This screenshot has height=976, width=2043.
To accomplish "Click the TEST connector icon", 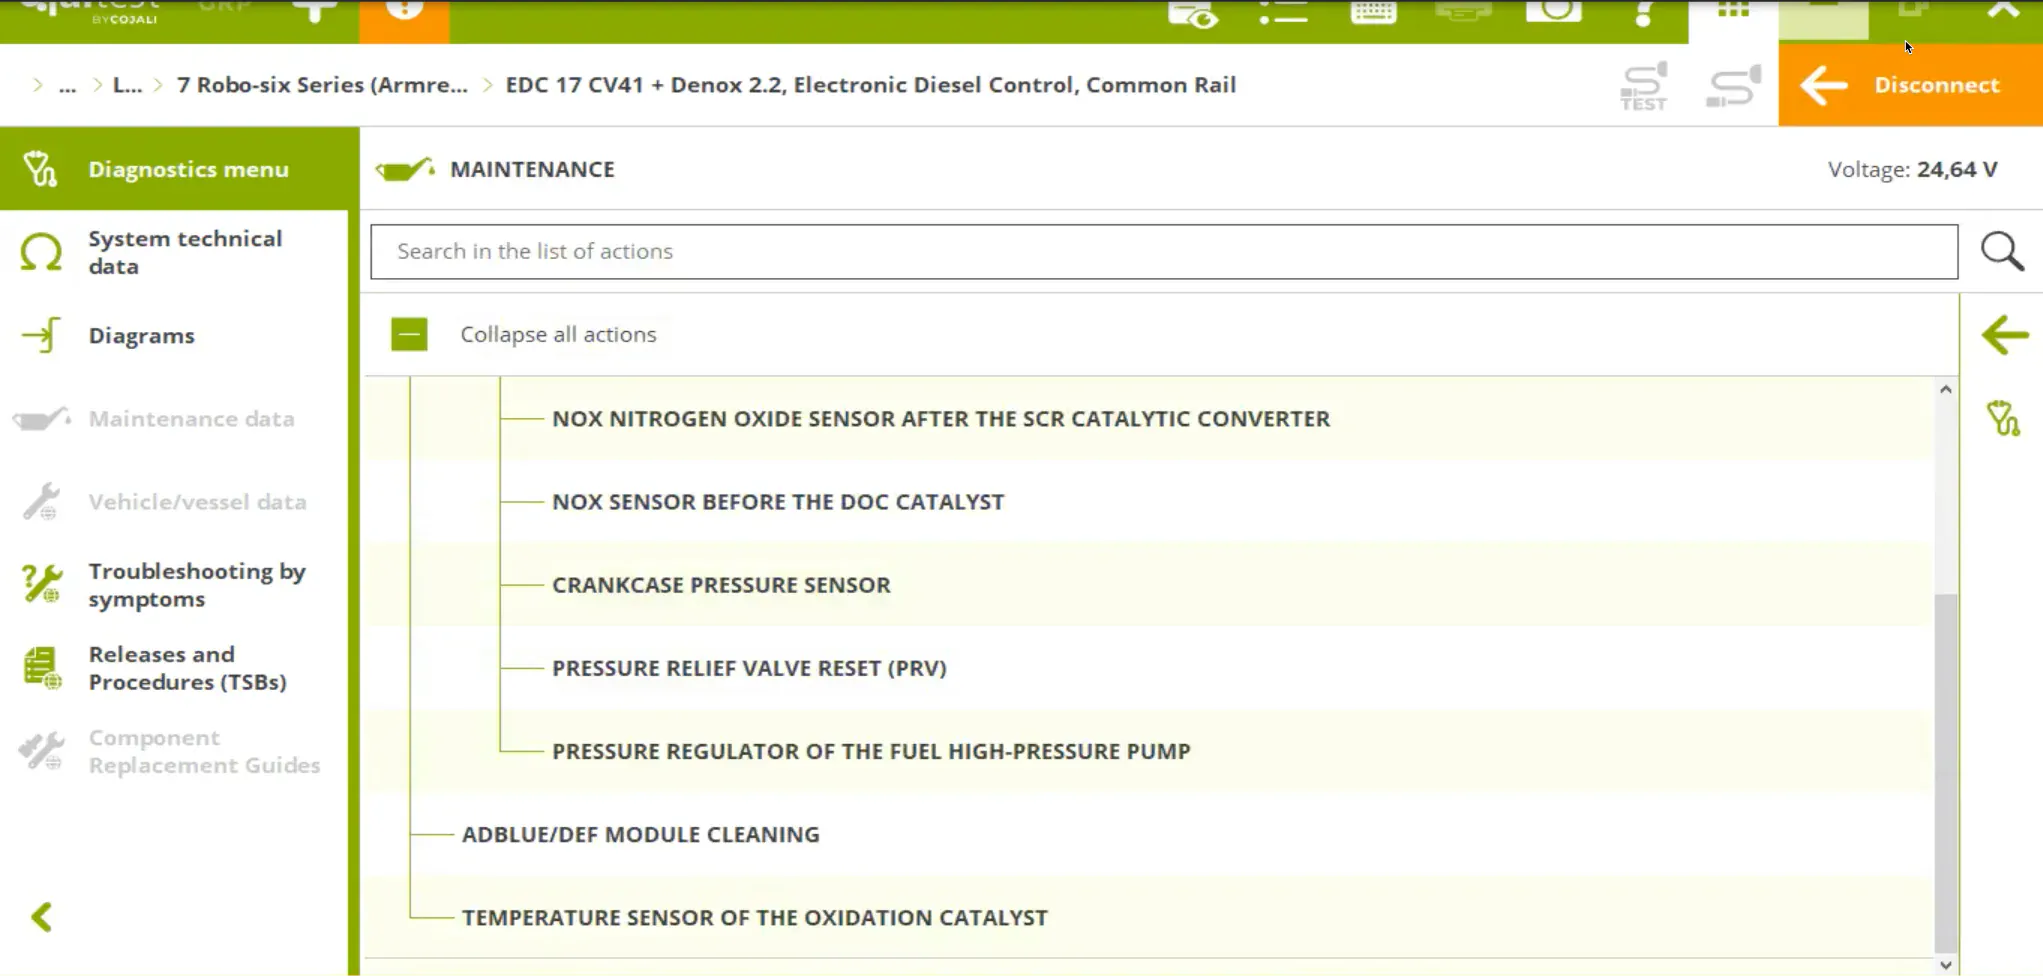I will pos(1643,86).
